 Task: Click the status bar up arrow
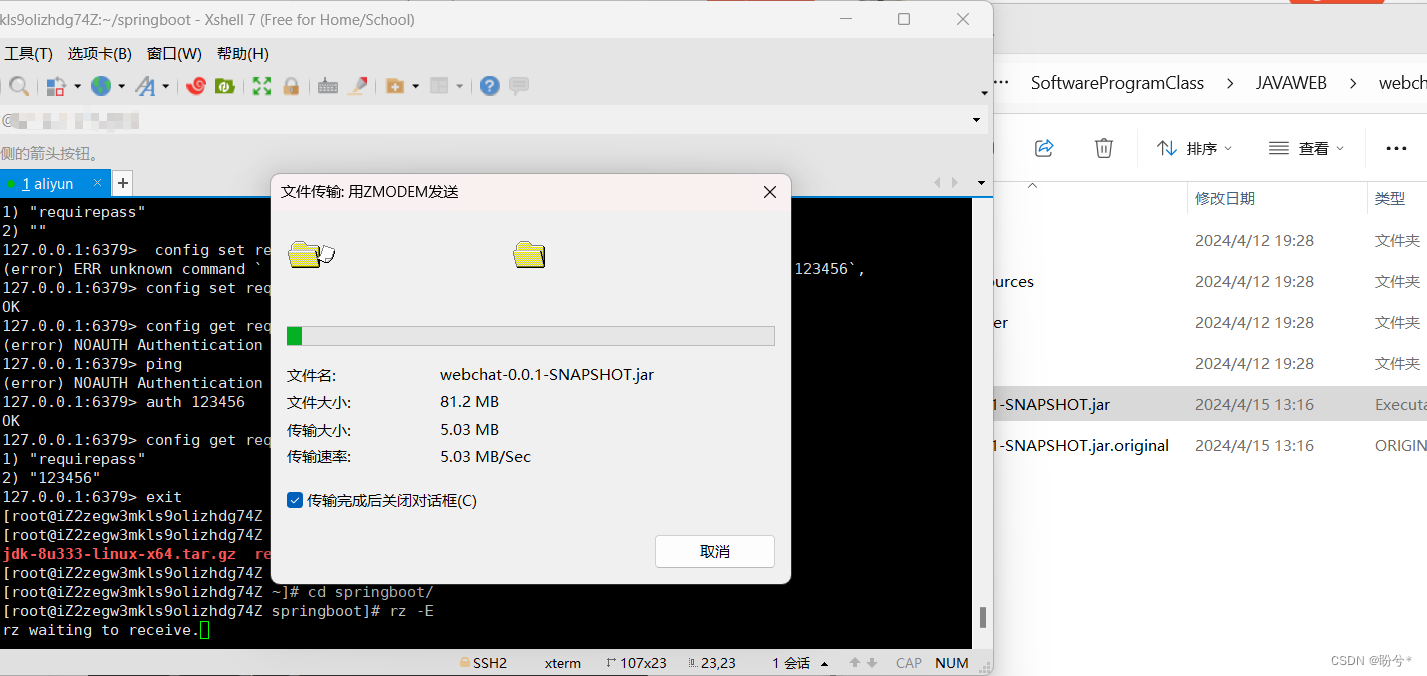click(855, 663)
